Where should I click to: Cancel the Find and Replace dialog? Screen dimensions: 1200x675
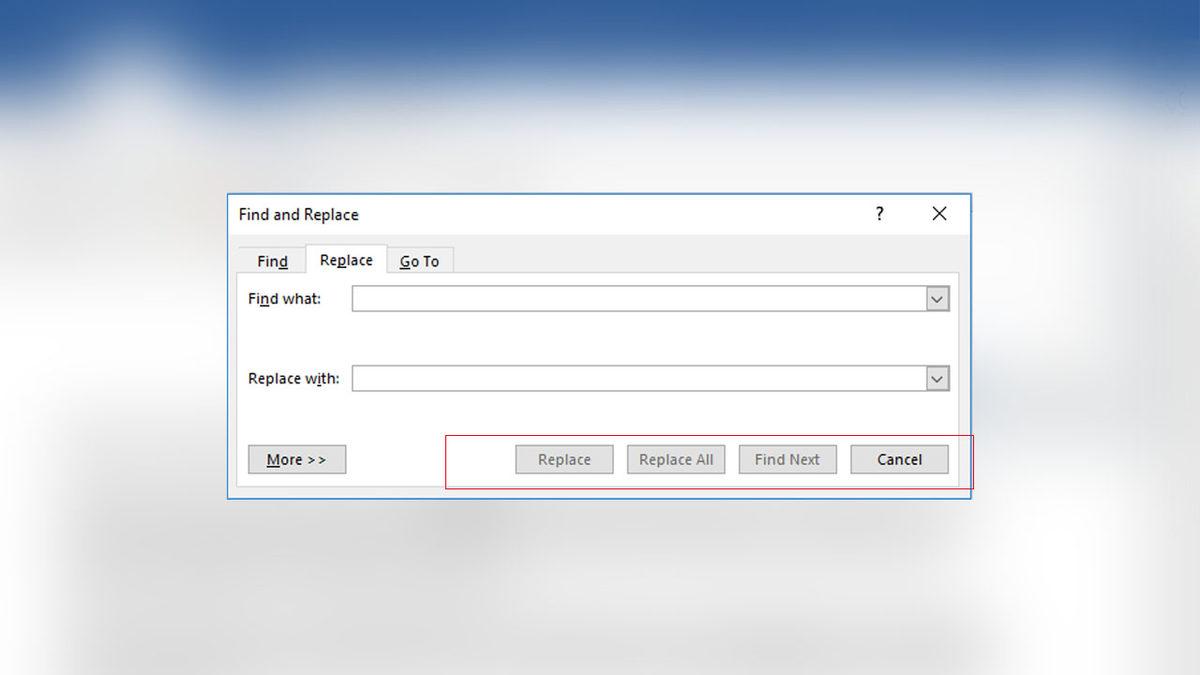tap(899, 460)
